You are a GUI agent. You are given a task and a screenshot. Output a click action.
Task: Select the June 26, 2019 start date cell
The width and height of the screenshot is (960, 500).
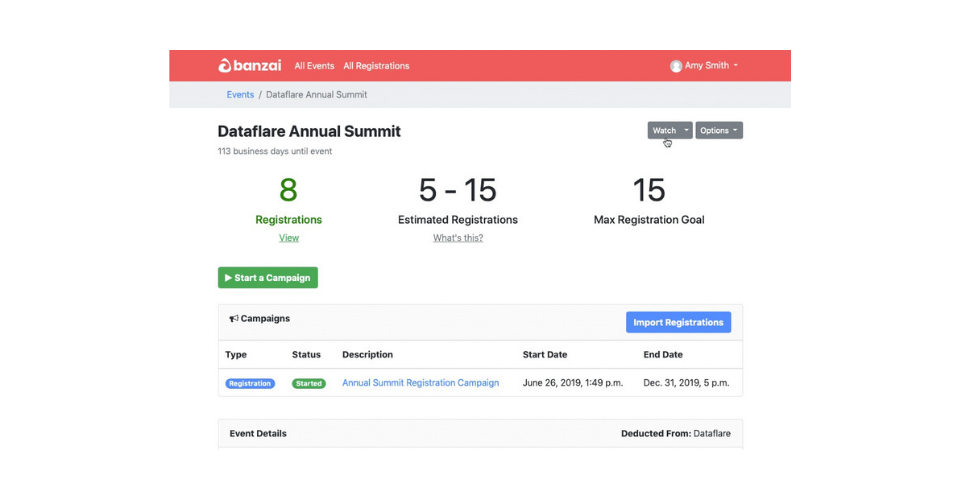click(x=572, y=382)
